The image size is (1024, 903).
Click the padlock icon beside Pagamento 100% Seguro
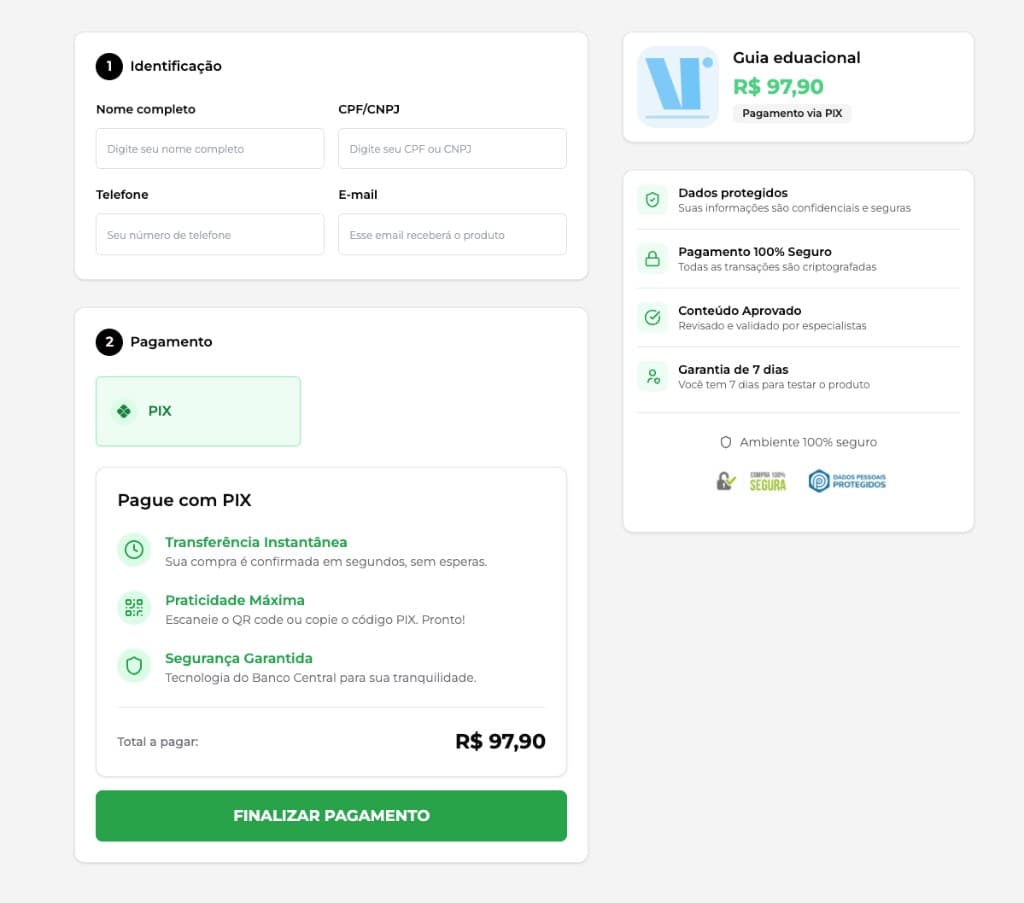652,259
